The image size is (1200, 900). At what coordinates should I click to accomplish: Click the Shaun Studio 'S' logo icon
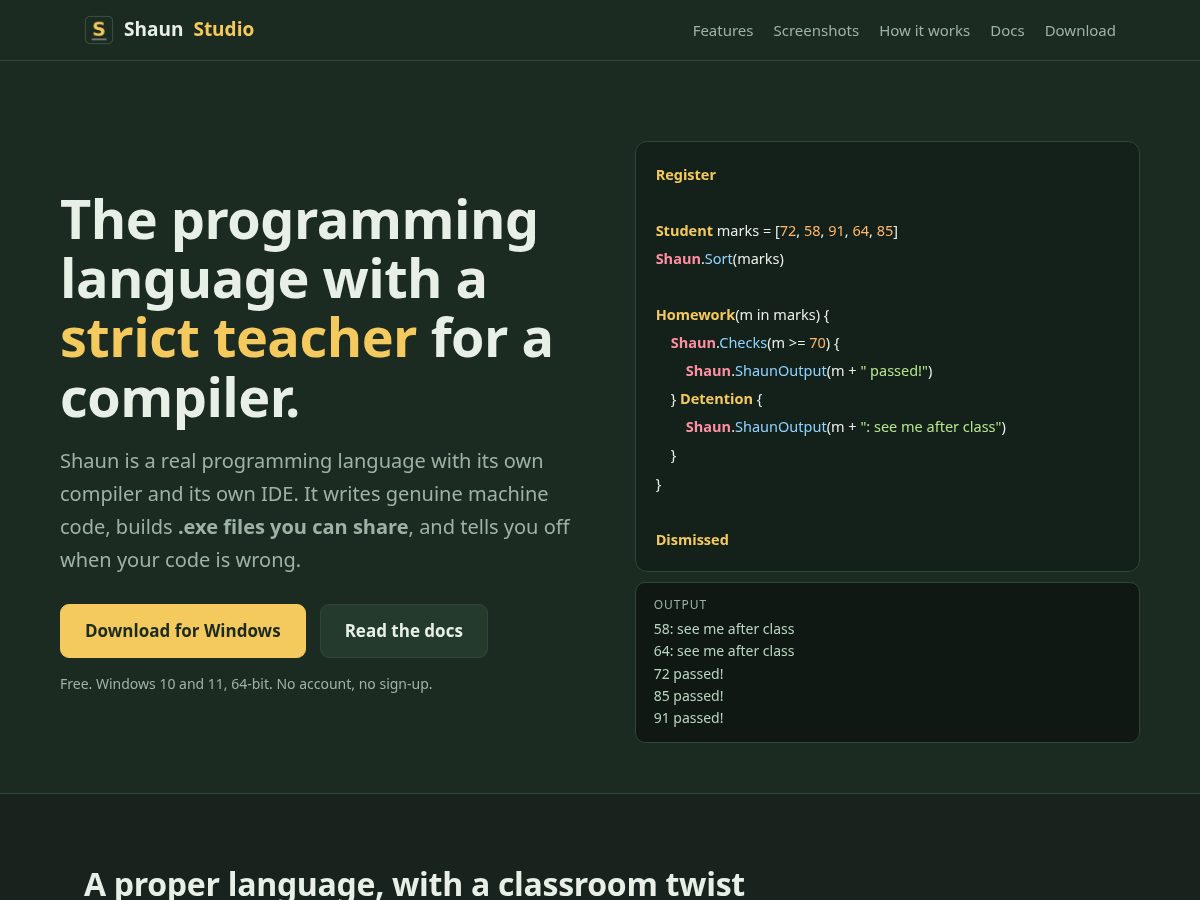(x=98, y=30)
